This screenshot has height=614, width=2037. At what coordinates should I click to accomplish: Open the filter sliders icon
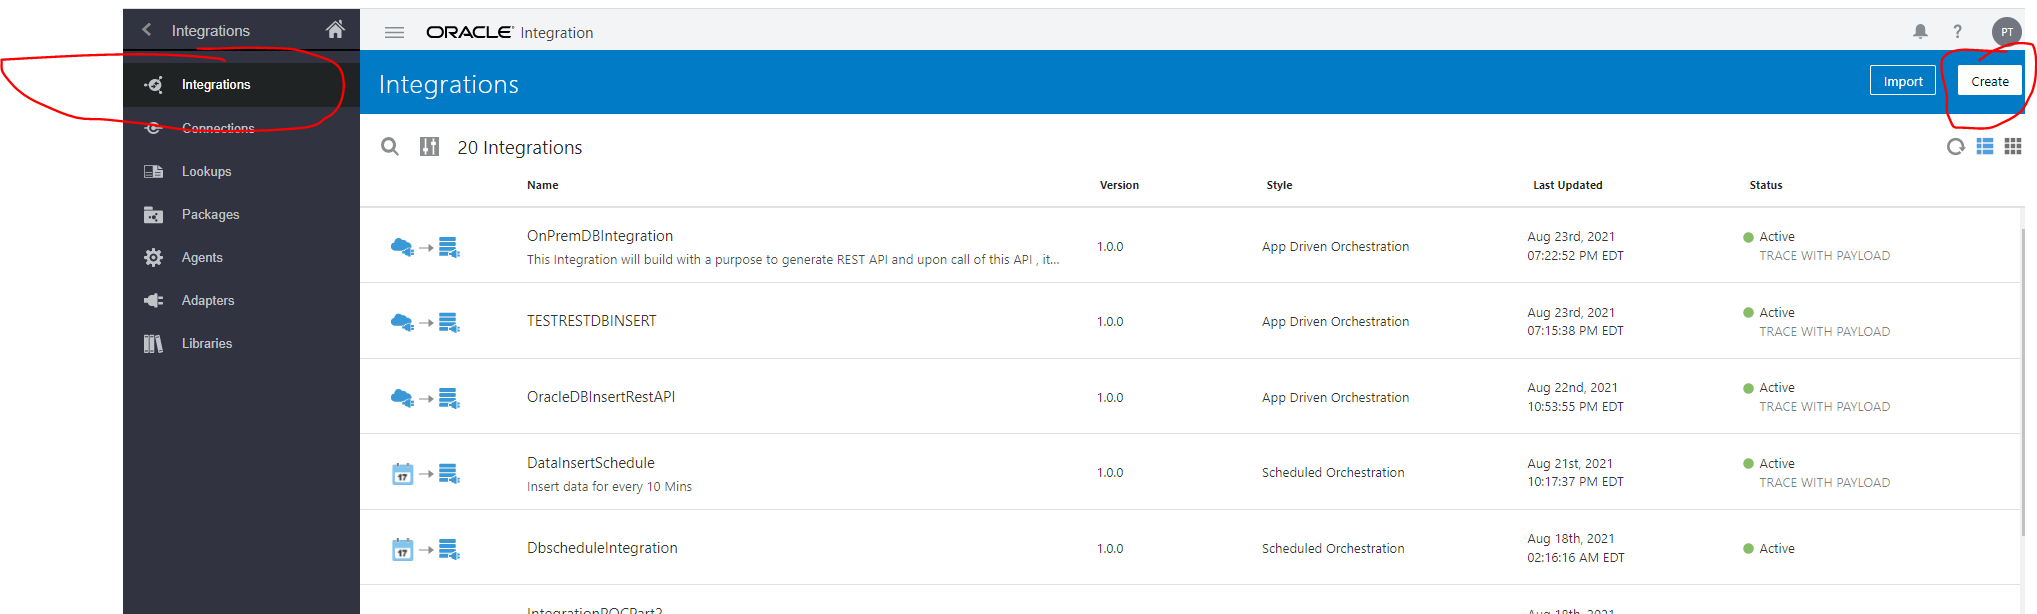pyautogui.click(x=429, y=147)
